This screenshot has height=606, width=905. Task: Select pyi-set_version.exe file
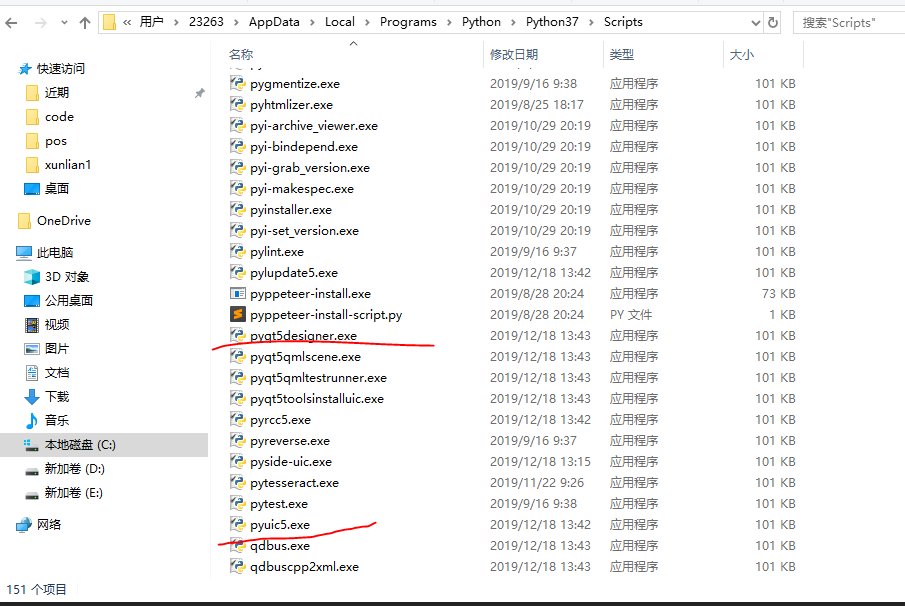pos(305,231)
